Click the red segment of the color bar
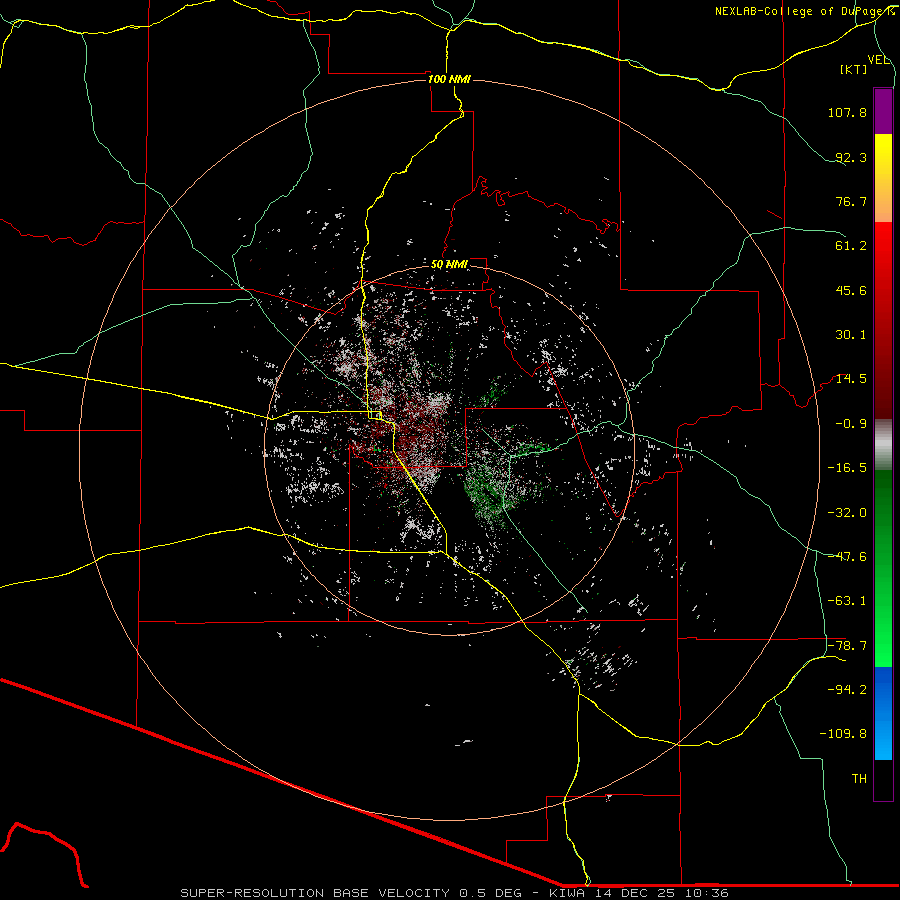Screen dimensions: 900x900 883,320
